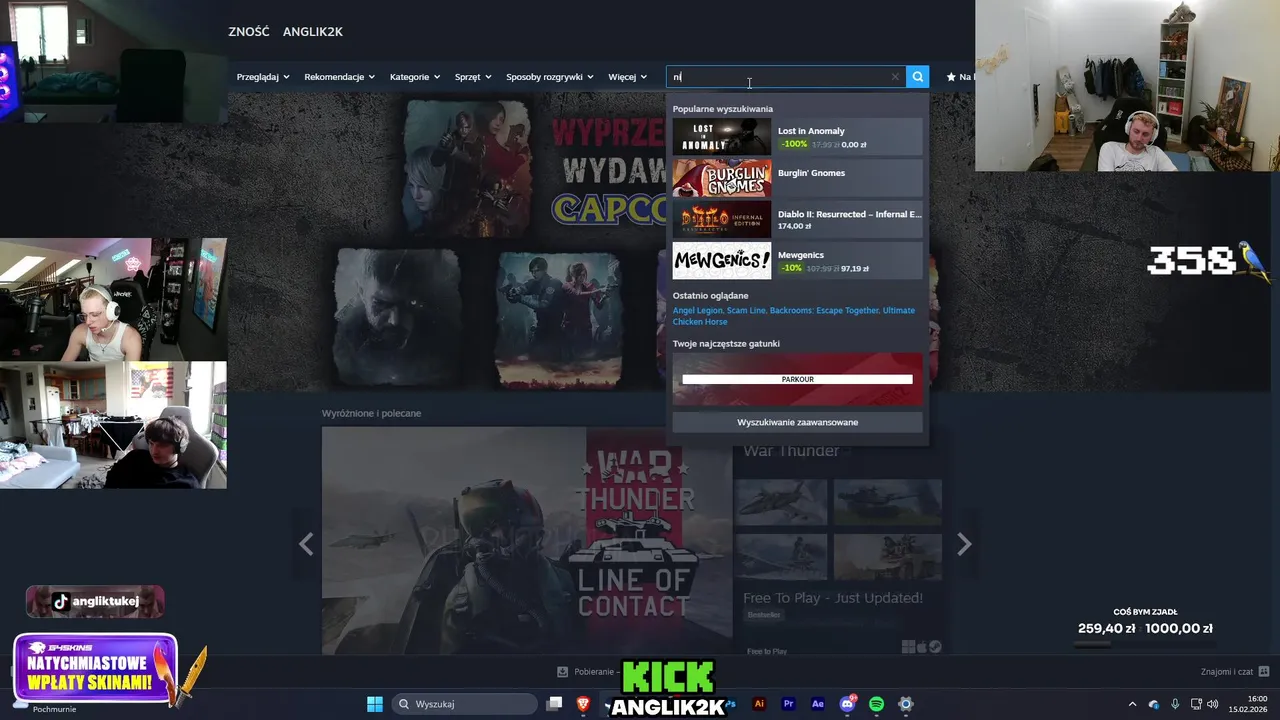Viewport: 1280px width, 720px height.
Task: Open Adobe Illustrator from taskbar
Action: [759, 704]
